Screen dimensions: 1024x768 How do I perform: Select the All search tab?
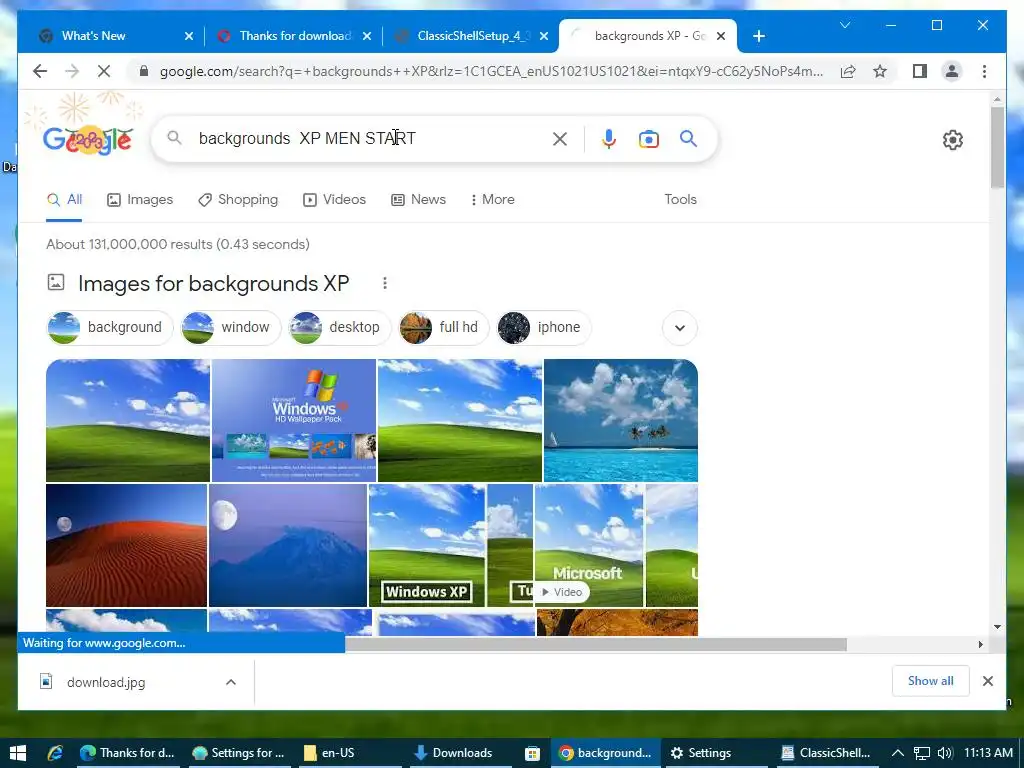pyautogui.click(x=64, y=199)
